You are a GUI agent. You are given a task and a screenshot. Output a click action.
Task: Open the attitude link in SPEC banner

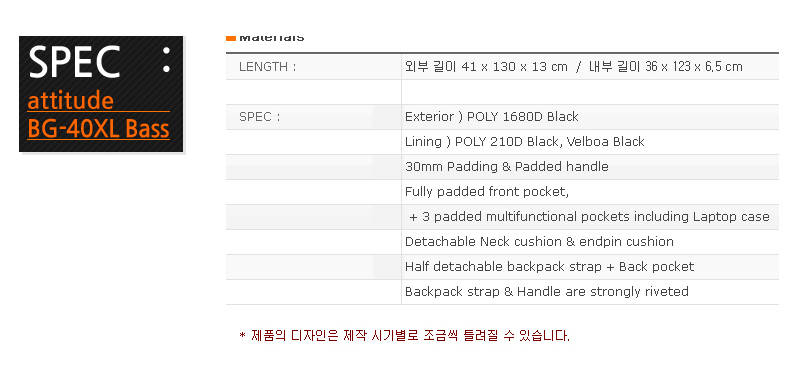click(x=70, y=101)
